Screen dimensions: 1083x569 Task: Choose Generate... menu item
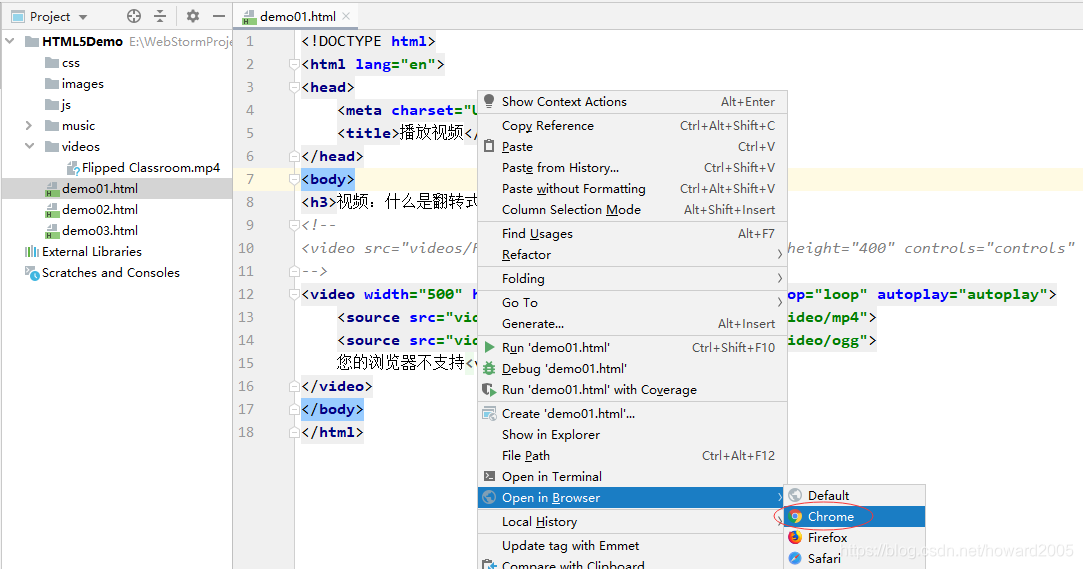point(632,323)
